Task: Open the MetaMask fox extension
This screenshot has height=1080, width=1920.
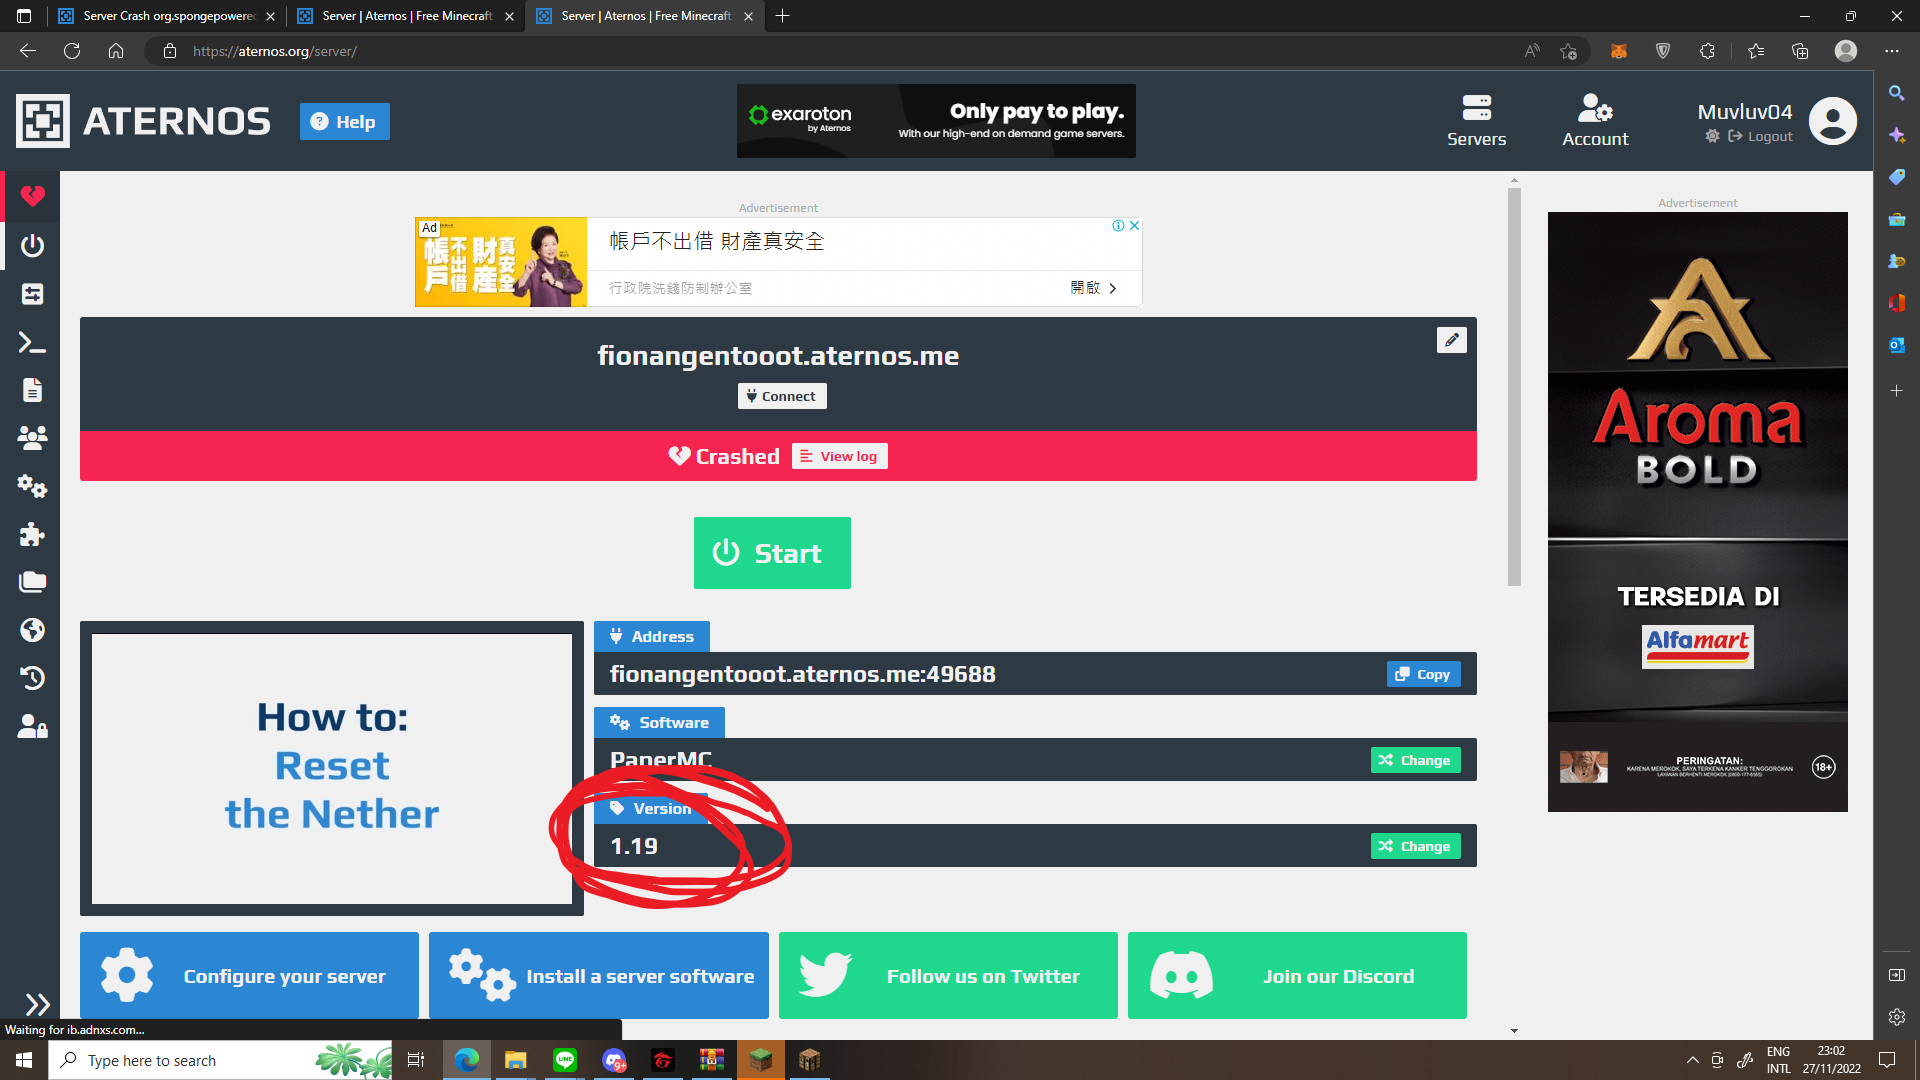Action: pos(1618,51)
